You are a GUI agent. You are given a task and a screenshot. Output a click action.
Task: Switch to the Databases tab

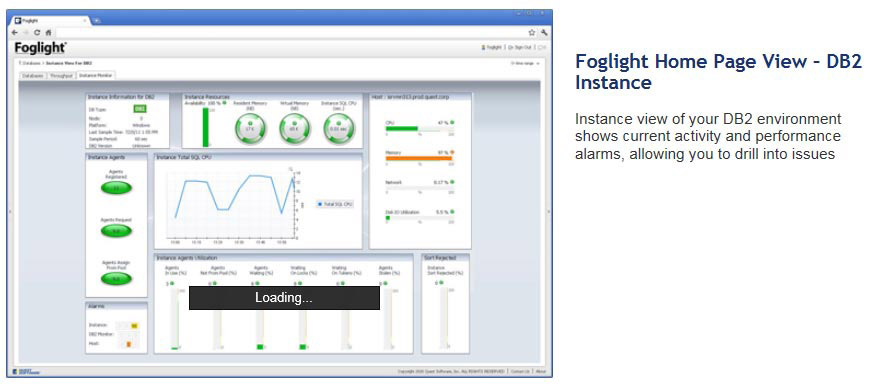point(33,75)
